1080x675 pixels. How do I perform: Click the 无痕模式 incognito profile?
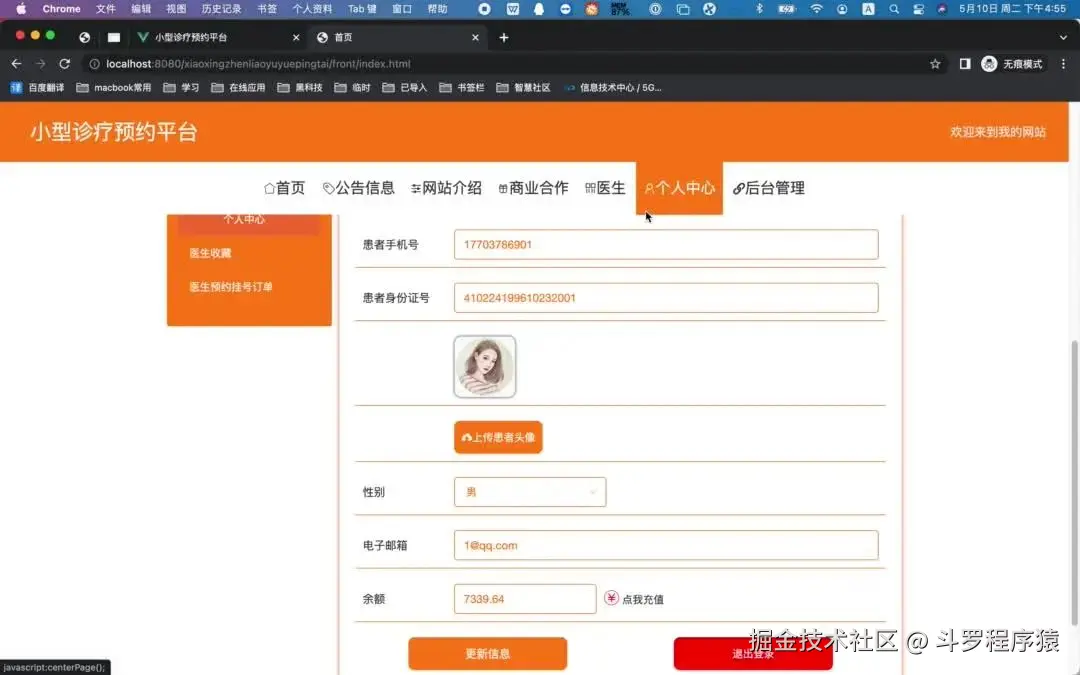[1012, 64]
